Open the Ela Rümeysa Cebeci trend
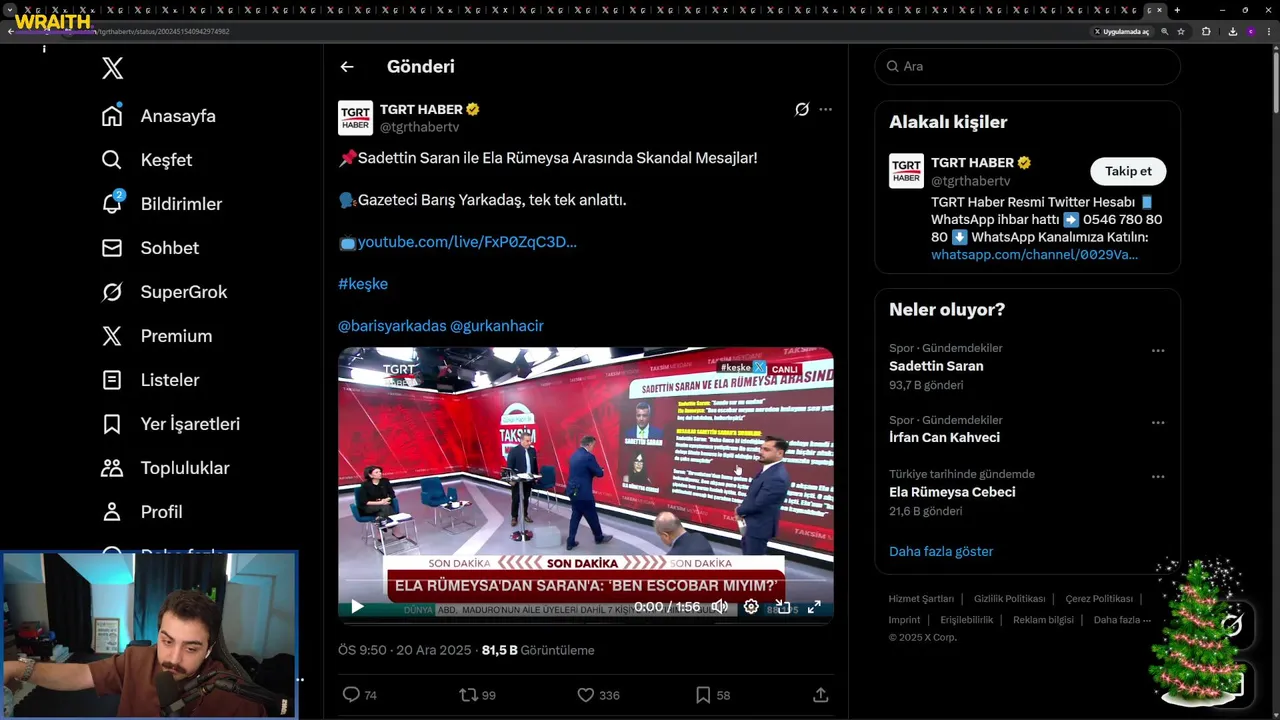The width and height of the screenshot is (1280, 720). pyautogui.click(x=952, y=492)
